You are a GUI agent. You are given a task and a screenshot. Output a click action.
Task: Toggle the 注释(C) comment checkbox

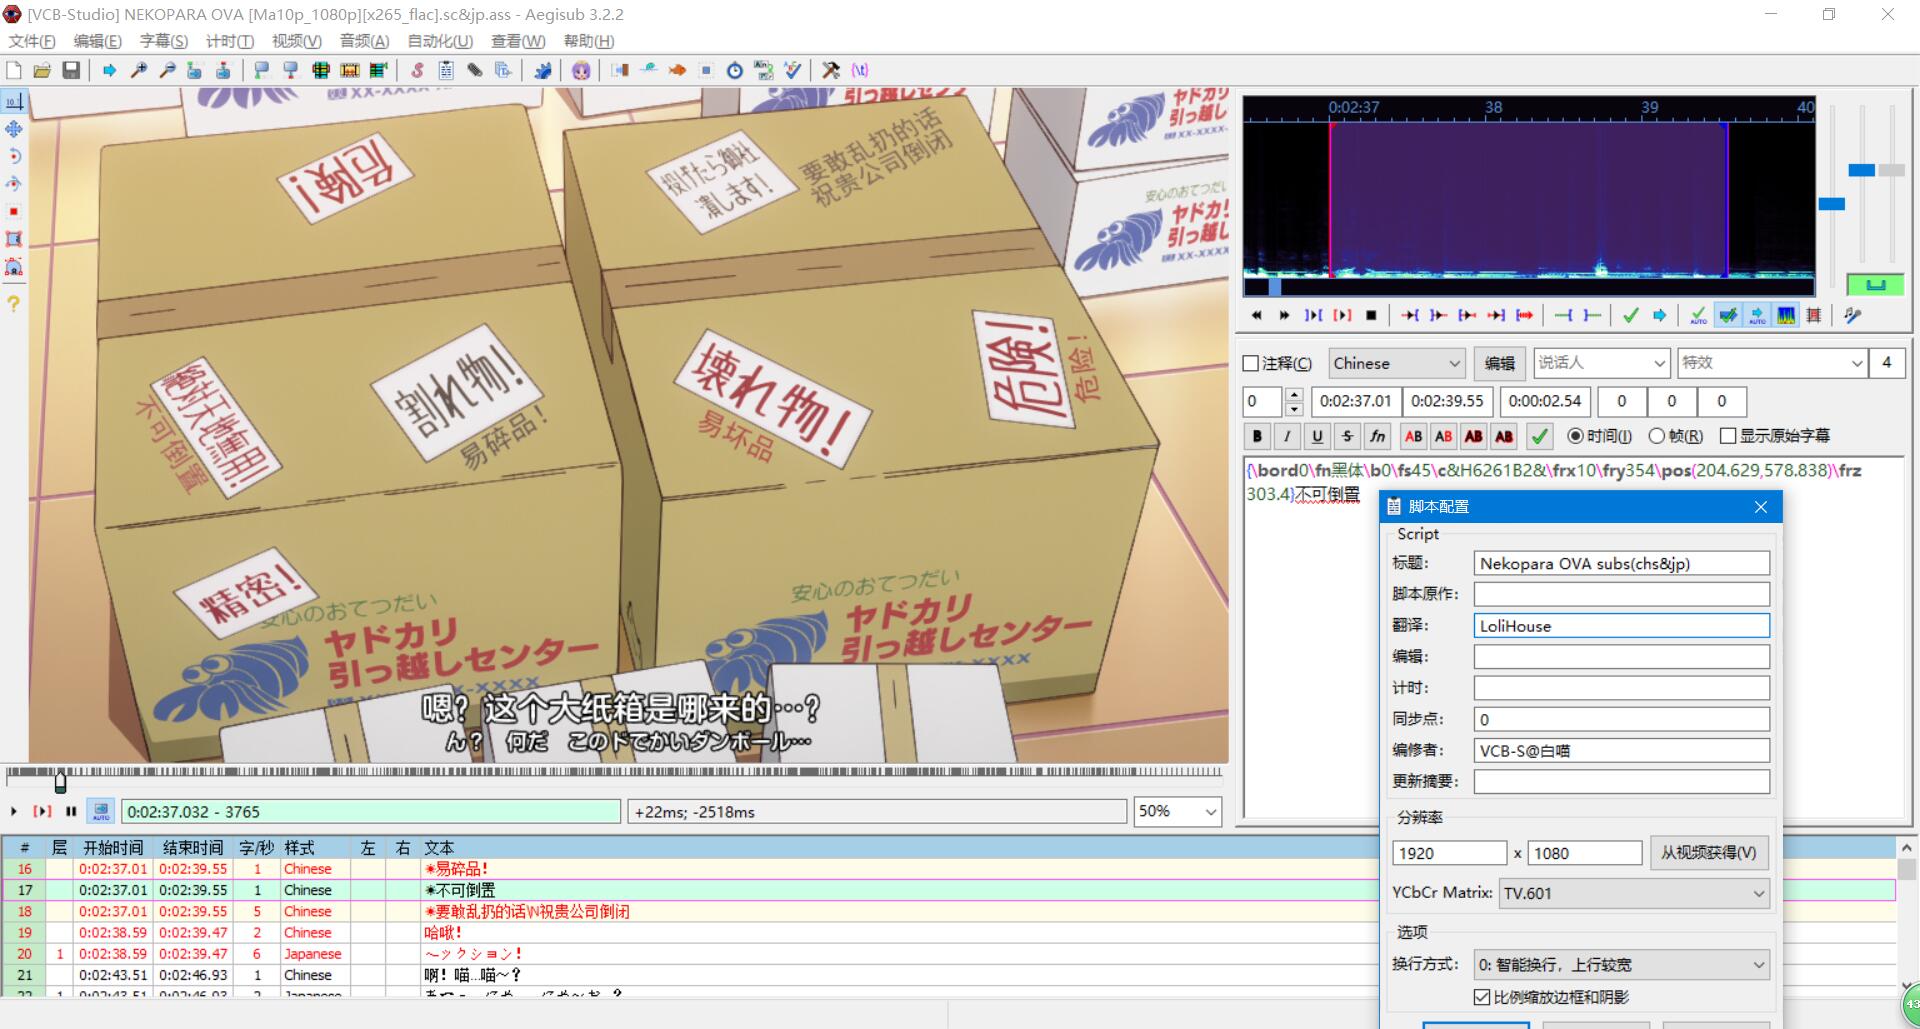(1251, 363)
